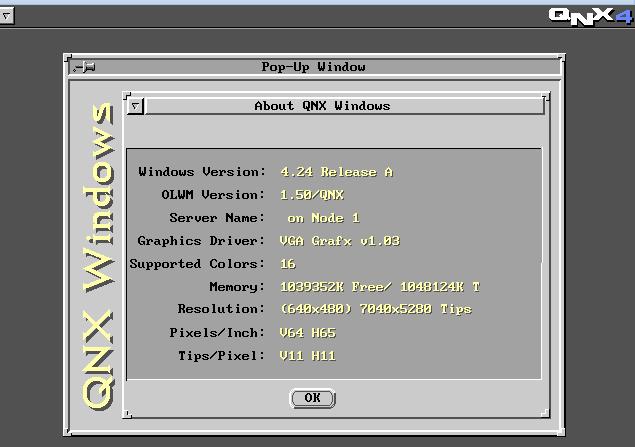Click the Tips/Pixel value V11 H11

click(308, 356)
